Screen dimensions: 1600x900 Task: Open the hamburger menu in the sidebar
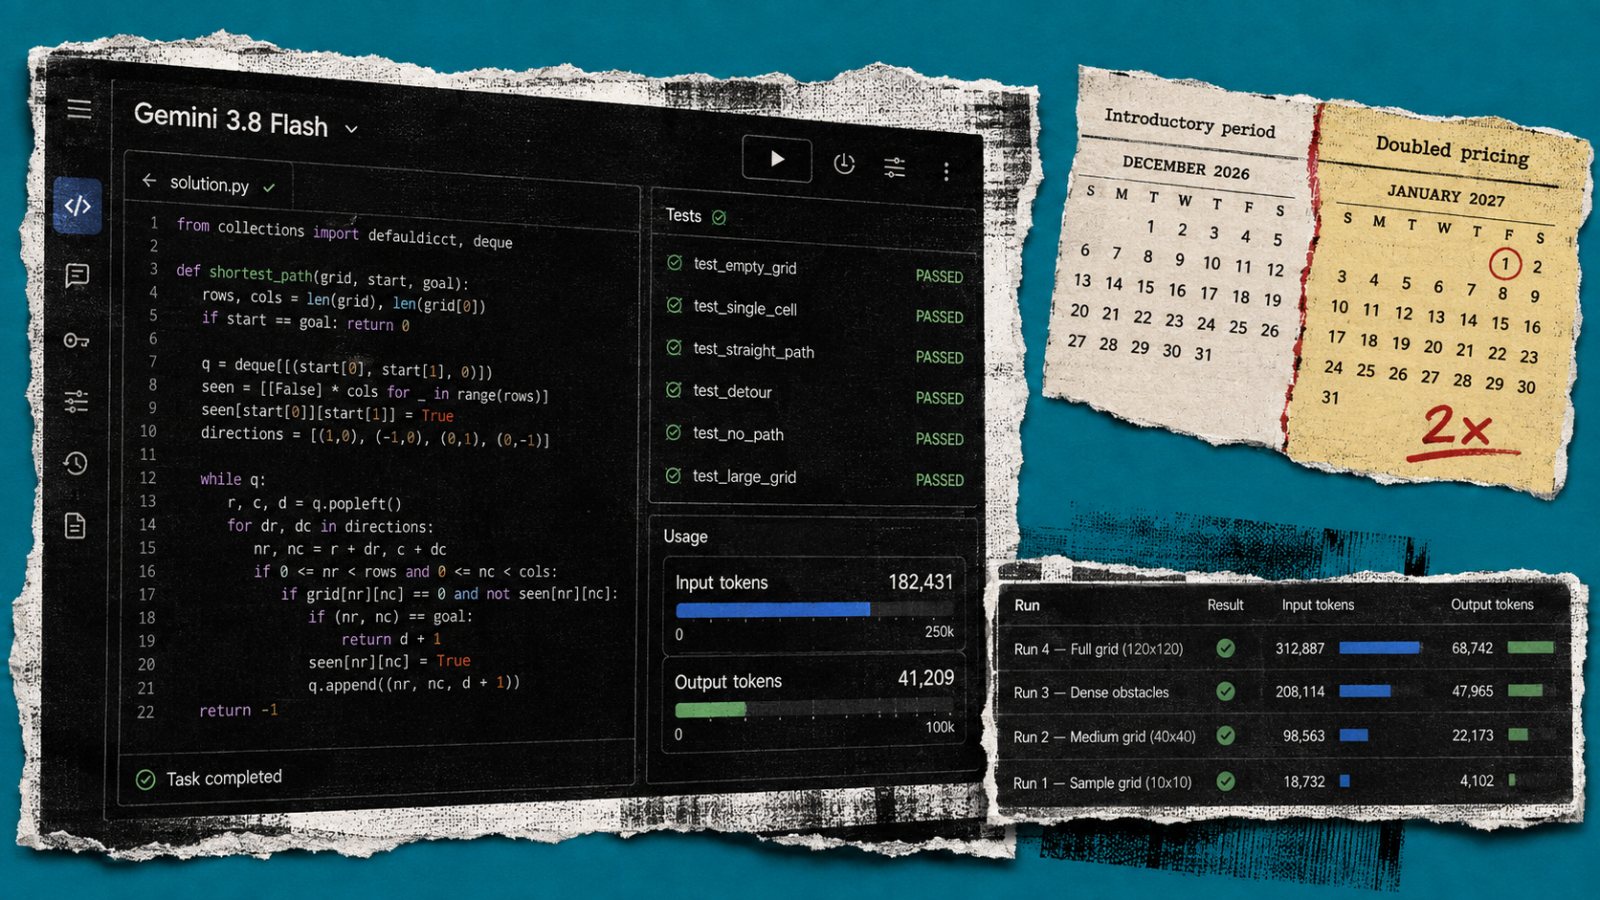[79, 109]
